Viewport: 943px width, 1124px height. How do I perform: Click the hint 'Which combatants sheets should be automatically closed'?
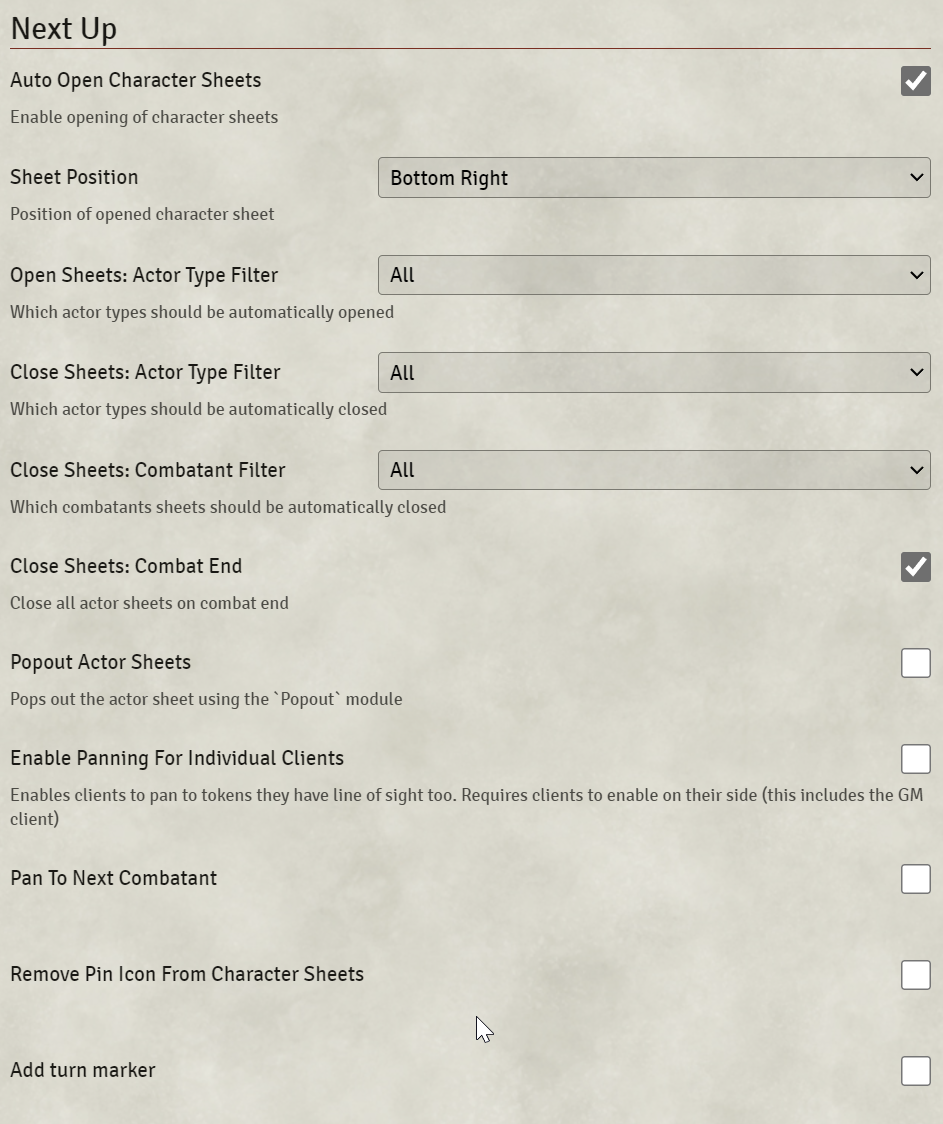coord(228,507)
